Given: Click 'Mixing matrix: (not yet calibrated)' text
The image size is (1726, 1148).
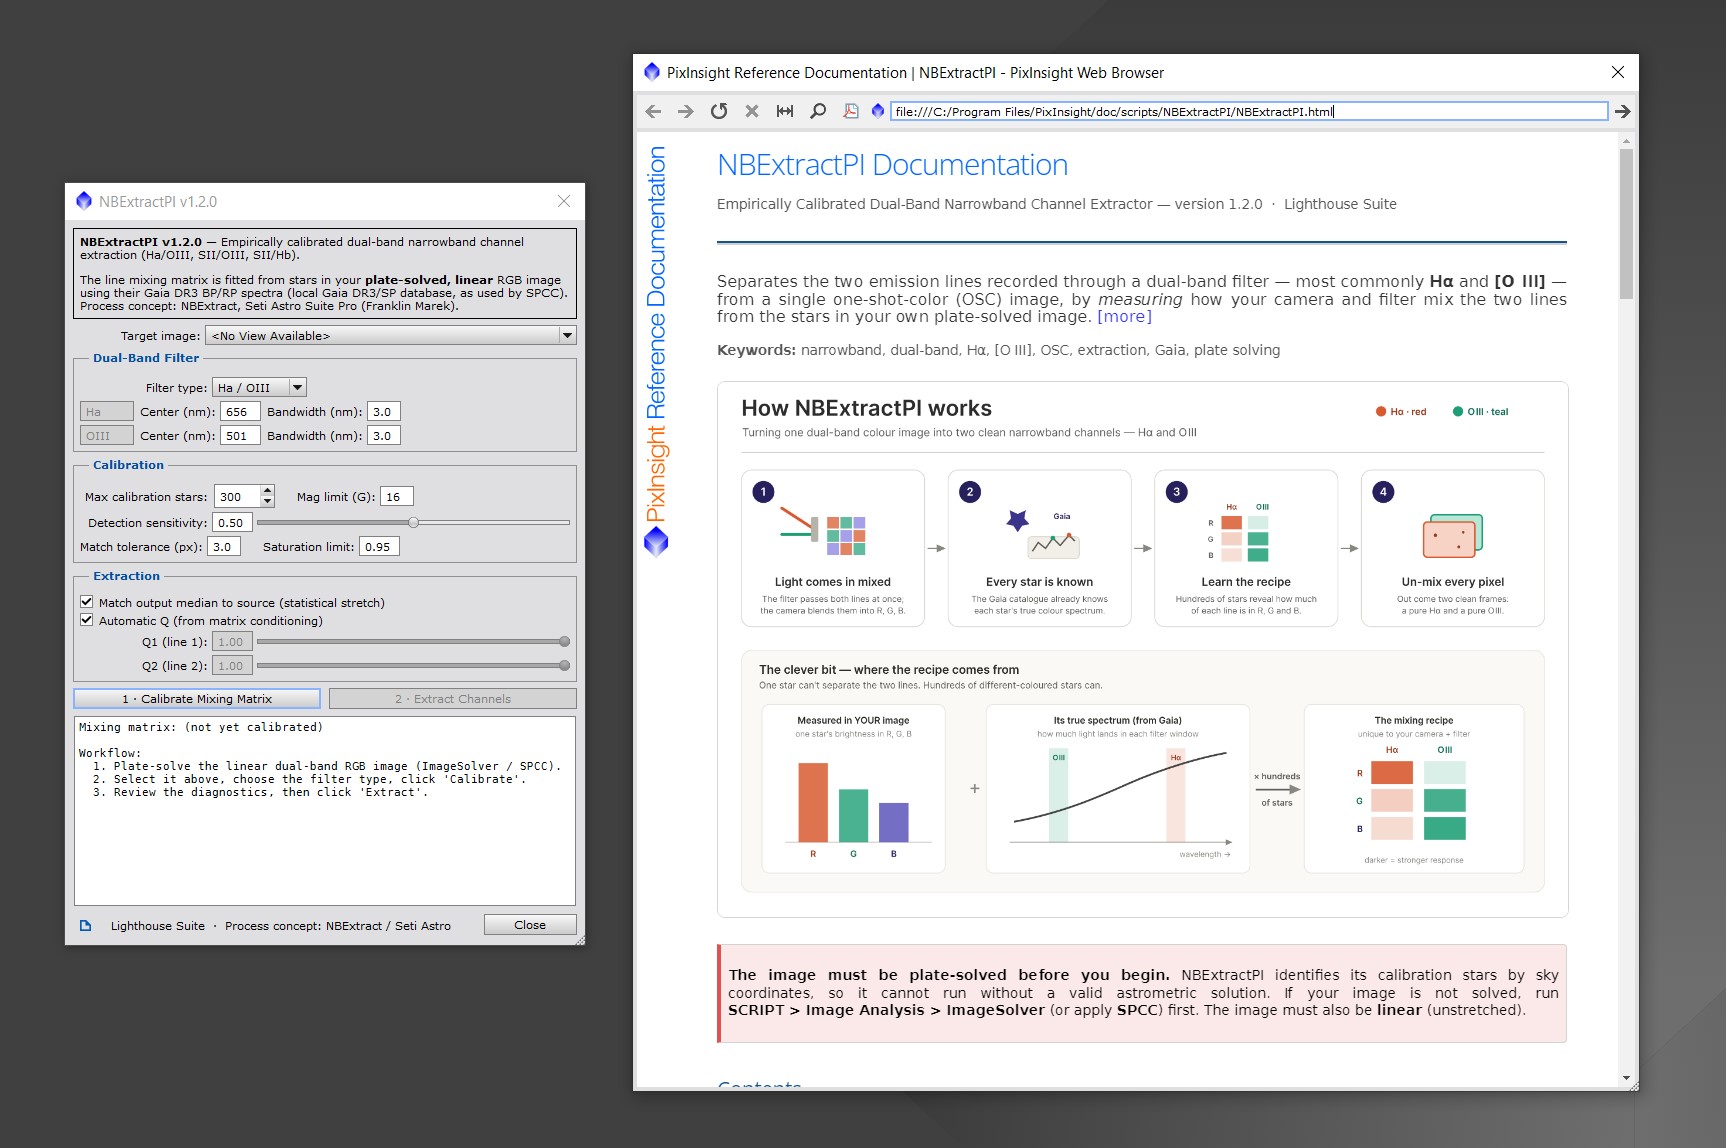Looking at the screenshot, I should pyautogui.click(x=201, y=727).
